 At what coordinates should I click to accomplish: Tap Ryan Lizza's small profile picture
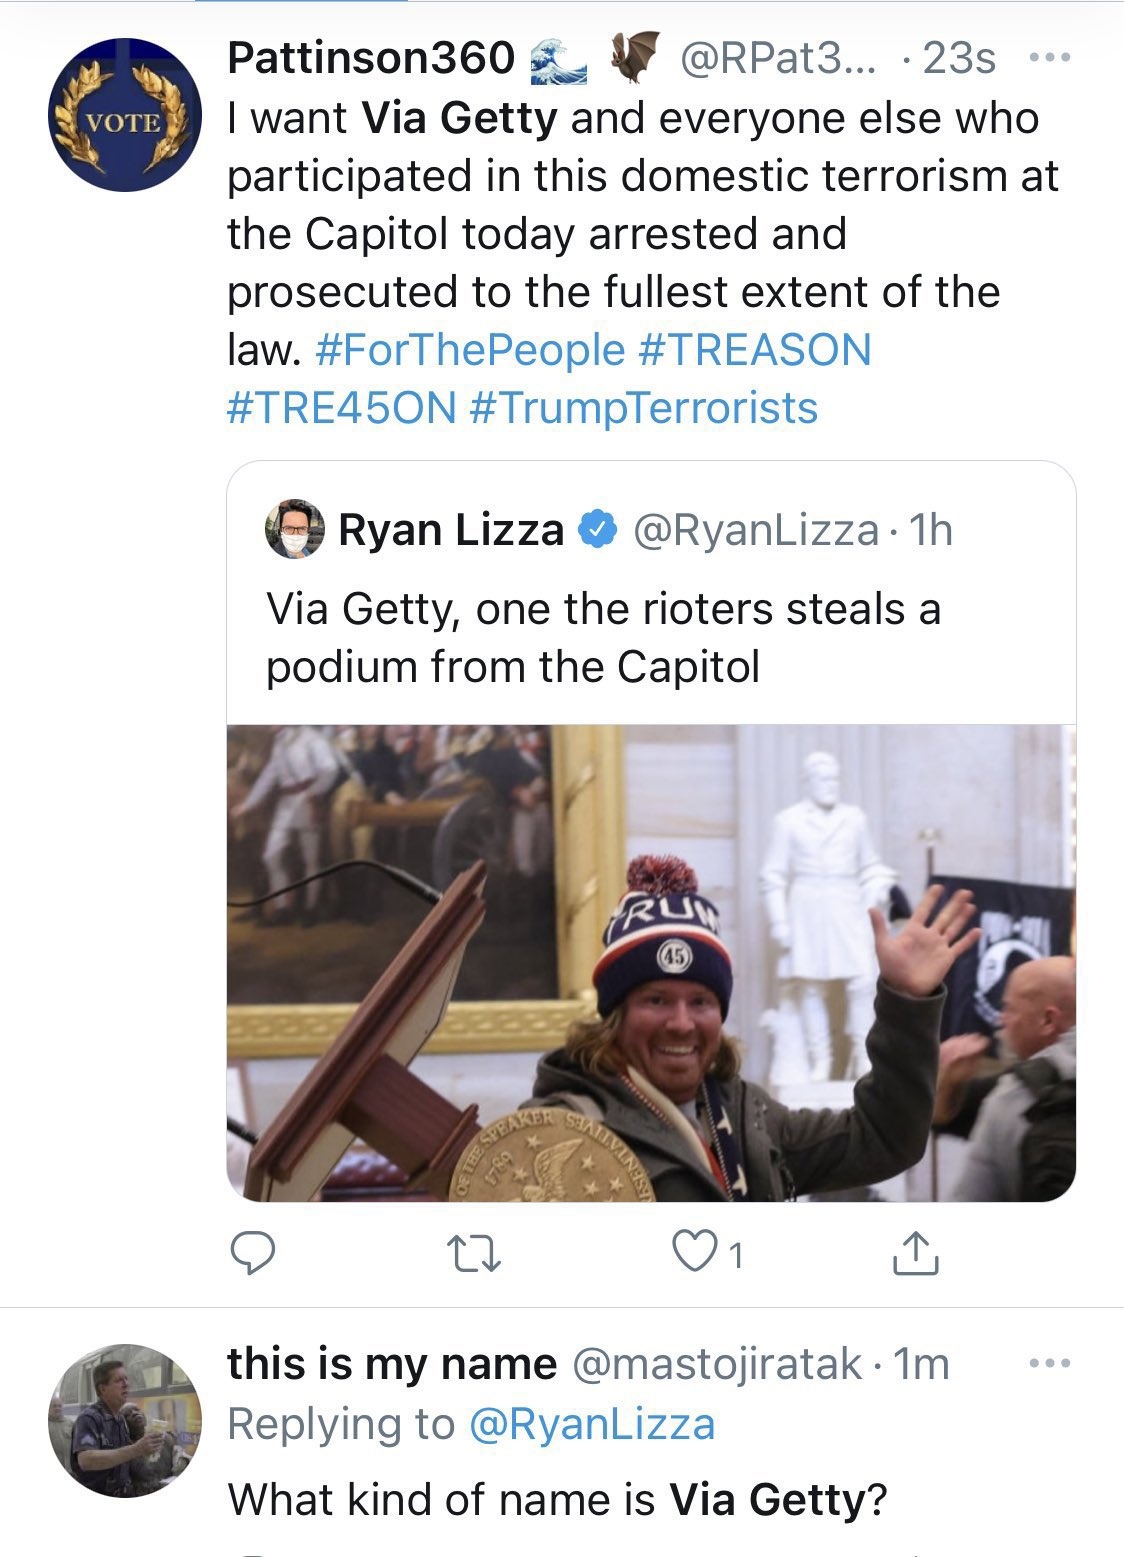295,529
